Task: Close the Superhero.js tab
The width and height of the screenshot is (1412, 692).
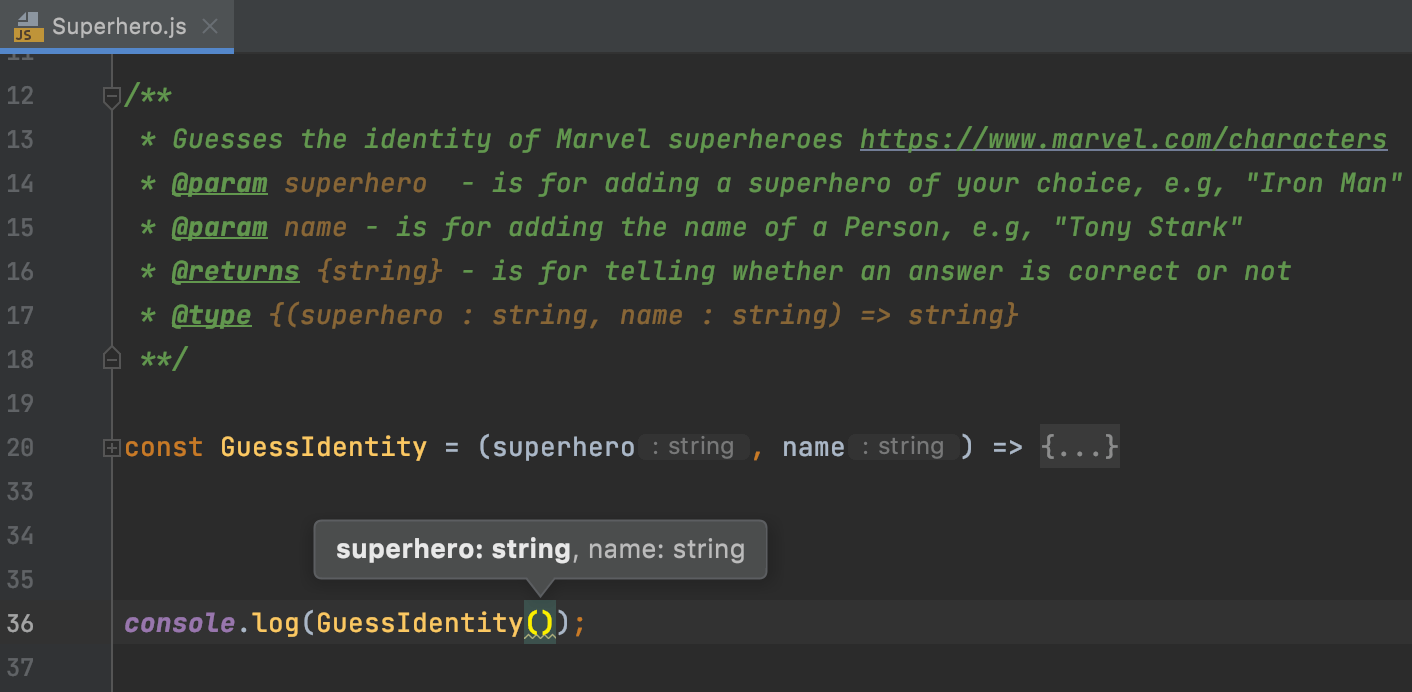Action: [209, 27]
